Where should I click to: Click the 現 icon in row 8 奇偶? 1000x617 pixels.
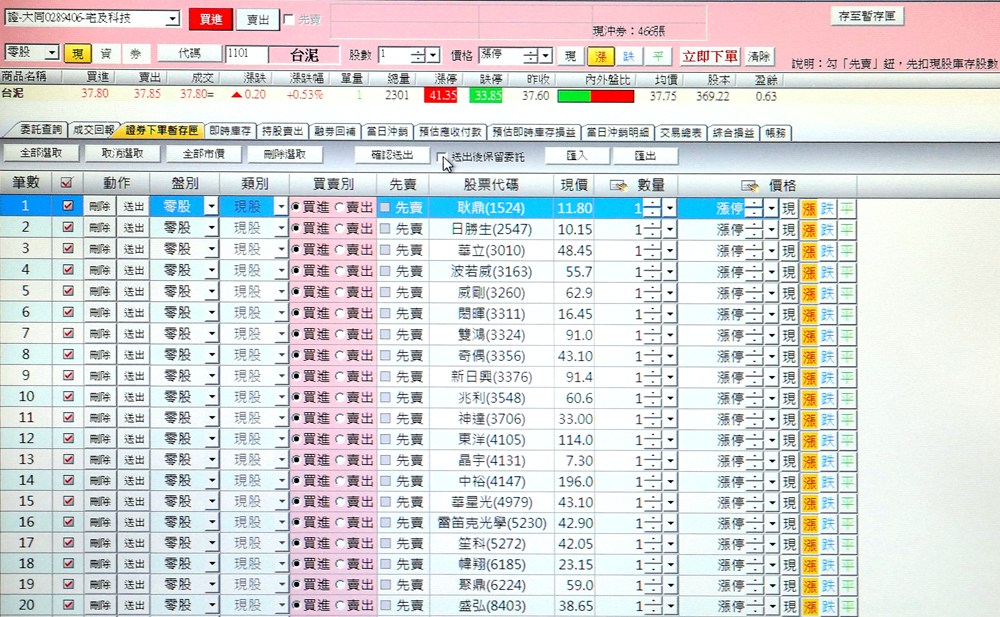(789, 356)
